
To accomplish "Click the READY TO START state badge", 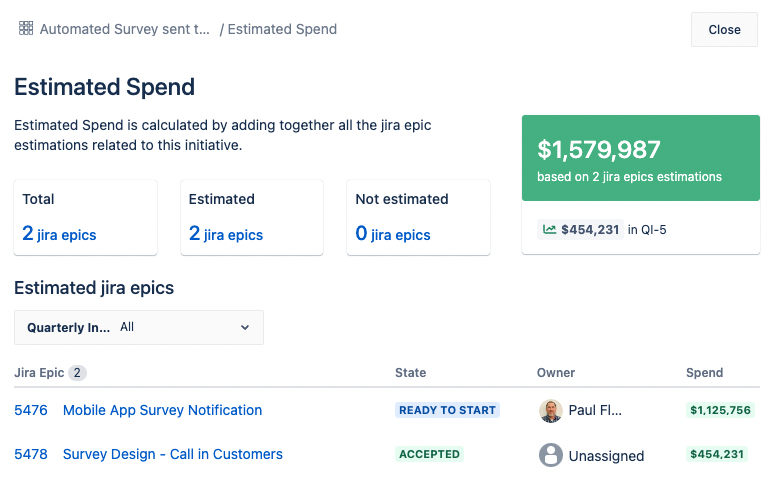I will (447, 410).
